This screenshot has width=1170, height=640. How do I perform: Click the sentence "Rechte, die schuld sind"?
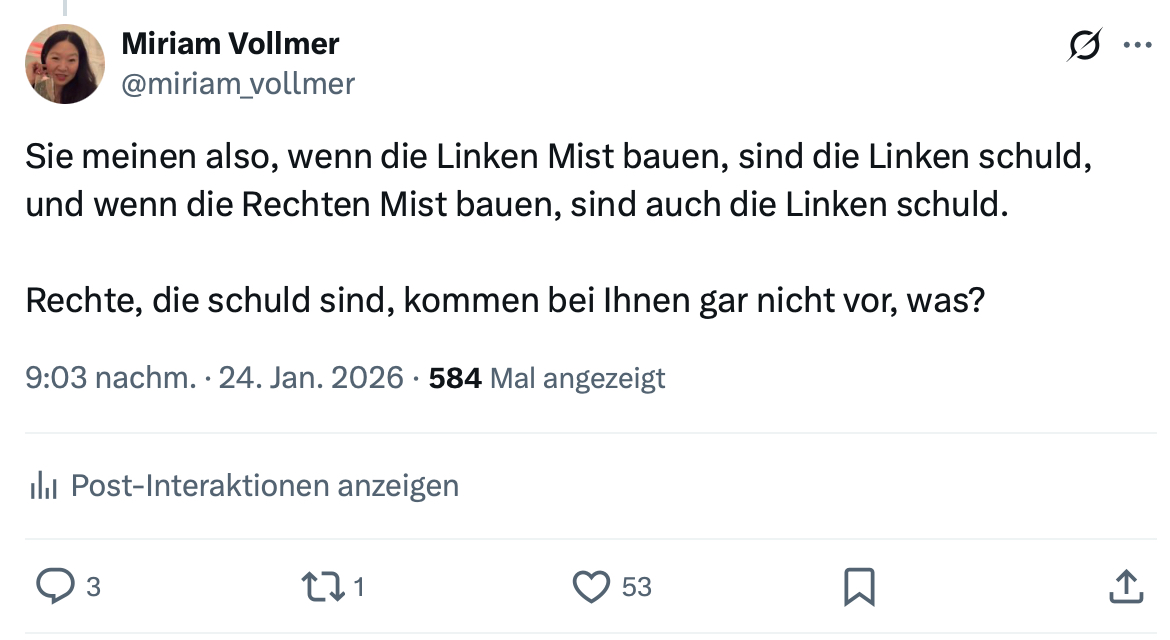[x=505, y=300]
